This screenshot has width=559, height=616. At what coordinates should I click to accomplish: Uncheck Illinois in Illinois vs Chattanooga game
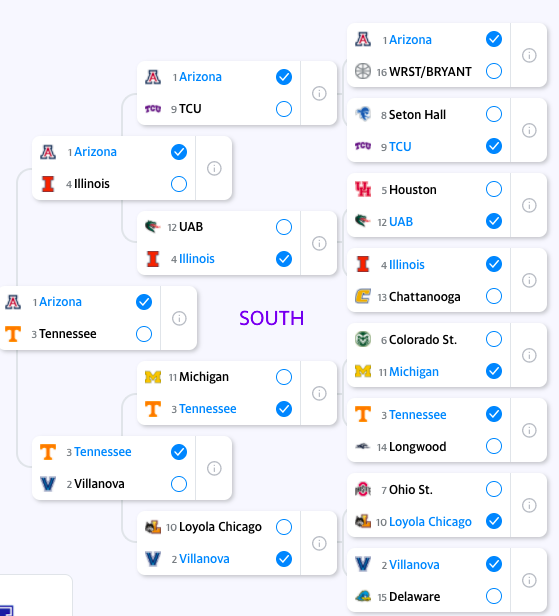pos(494,264)
